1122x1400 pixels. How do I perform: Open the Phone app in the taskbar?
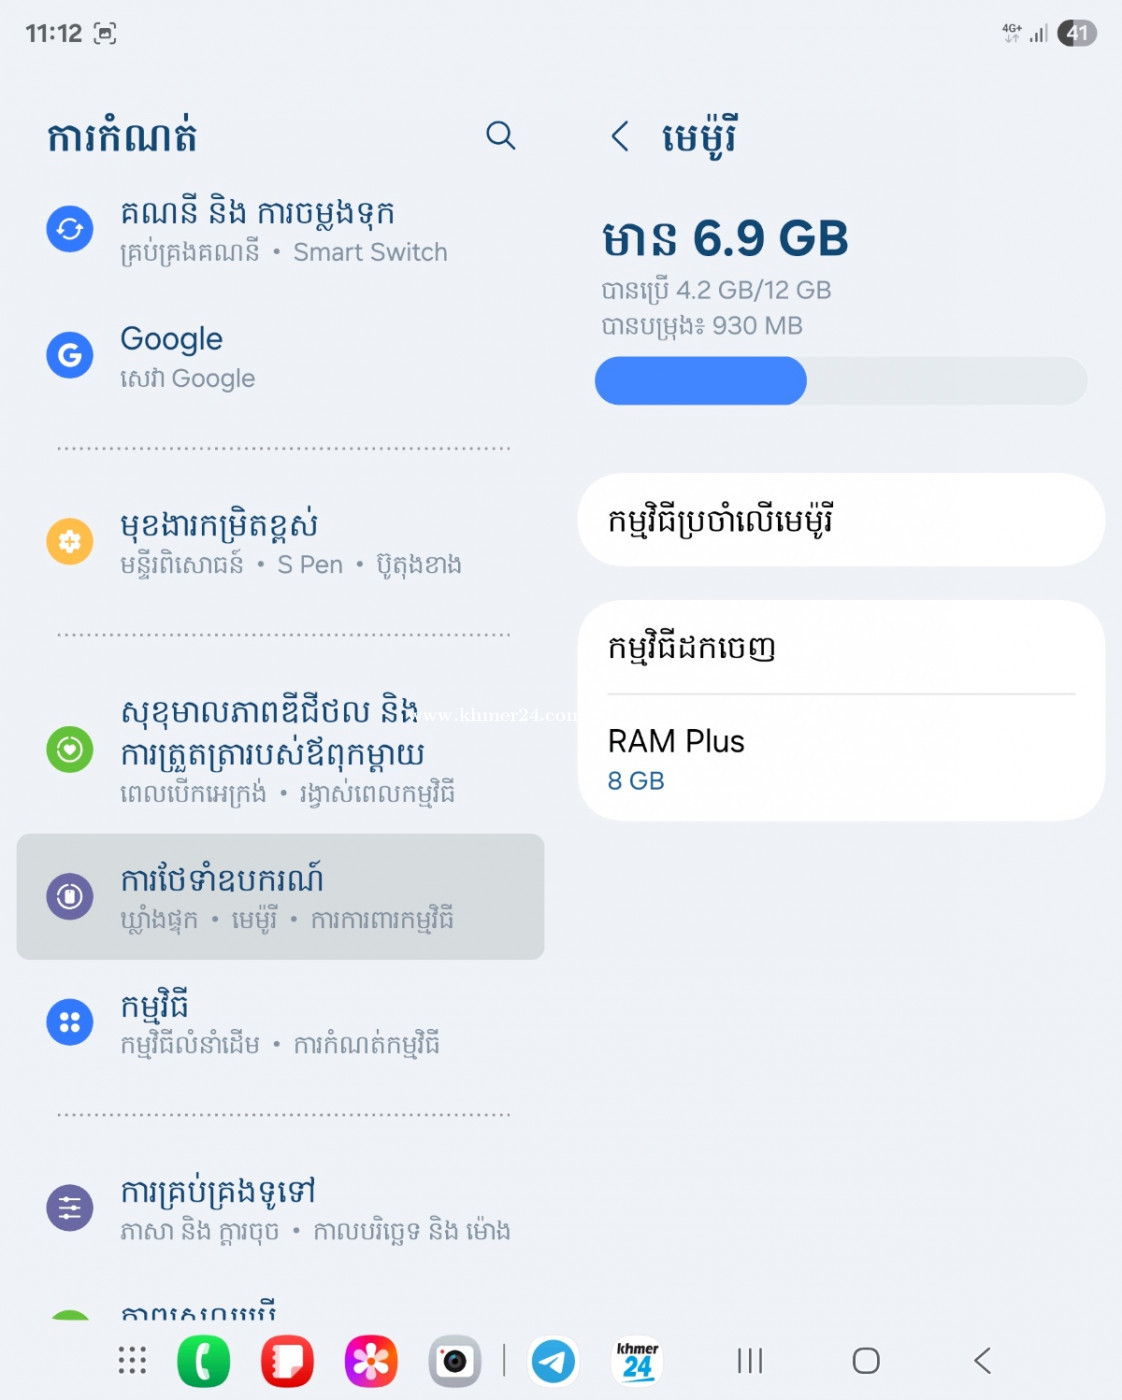[x=203, y=1361]
